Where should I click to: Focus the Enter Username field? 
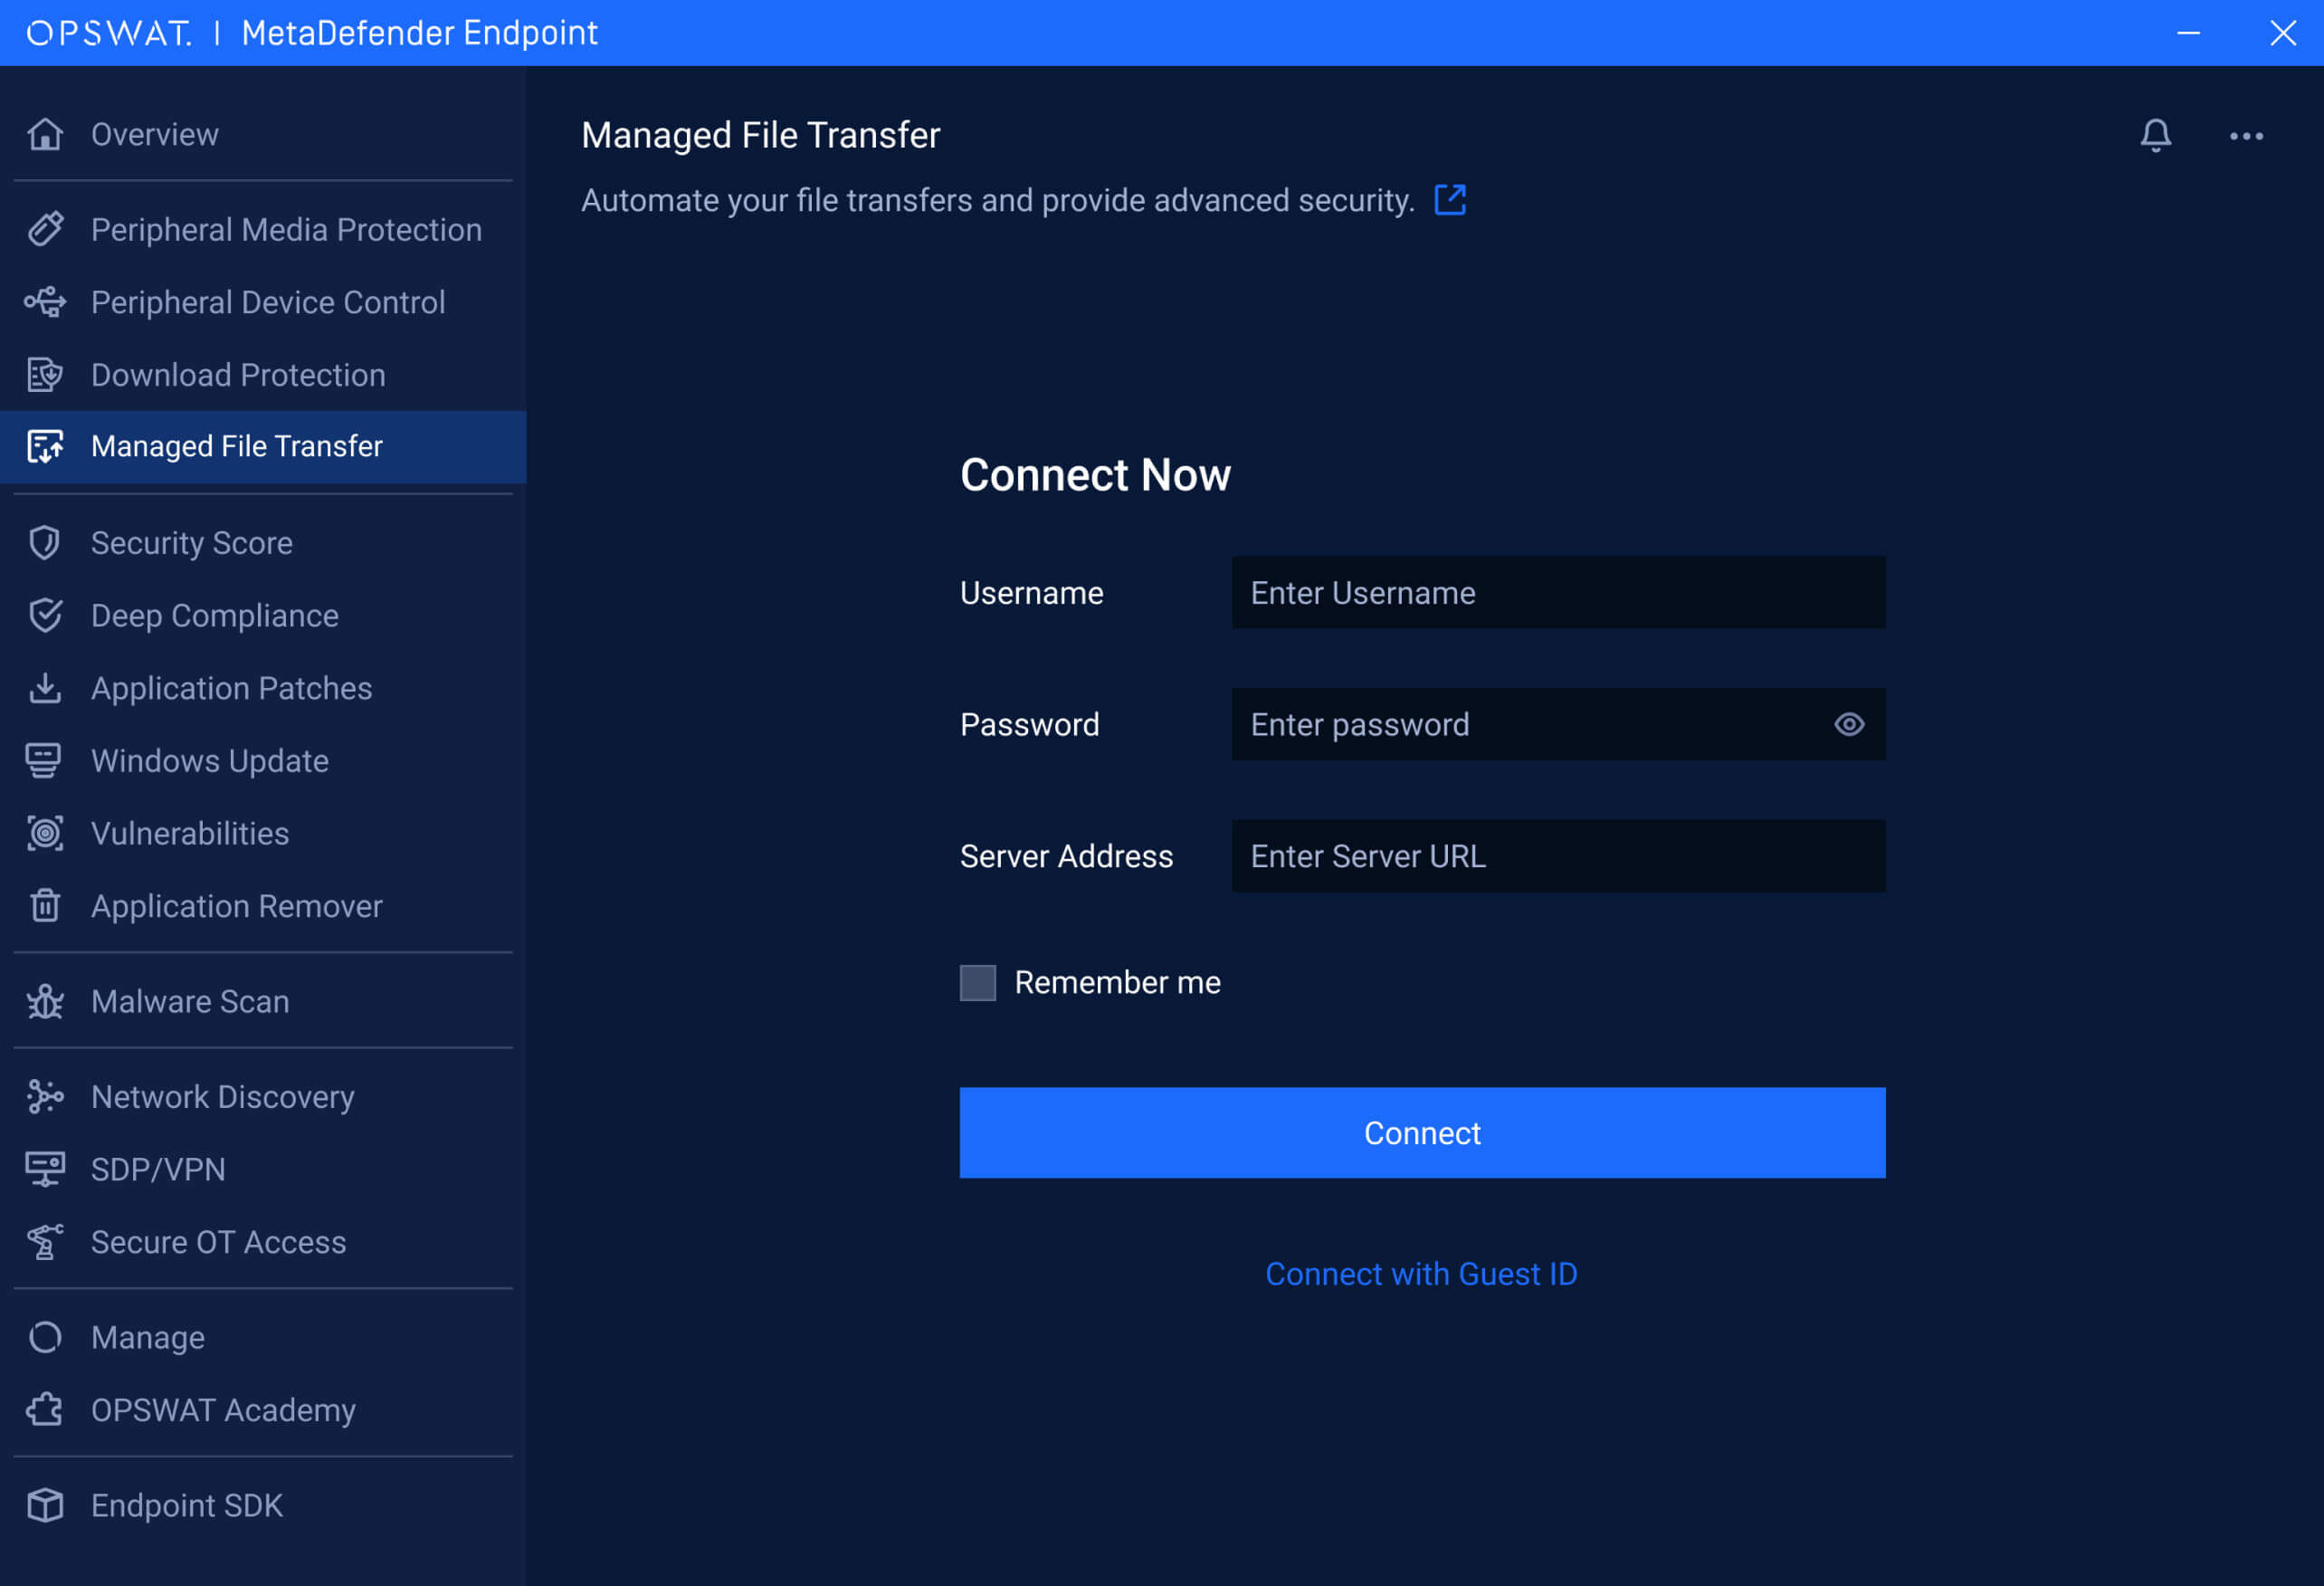click(x=1557, y=593)
